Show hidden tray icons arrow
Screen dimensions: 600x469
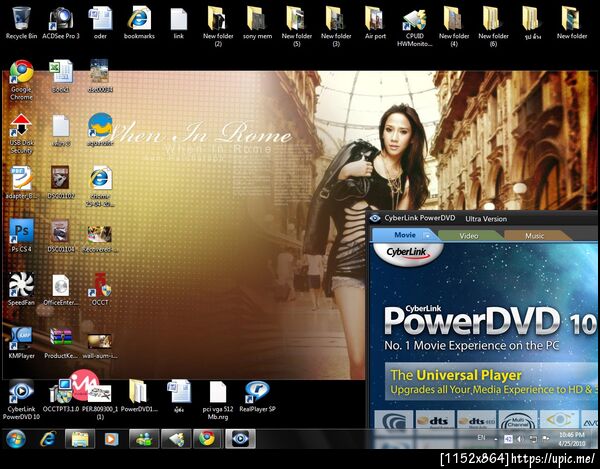click(x=496, y=439)
